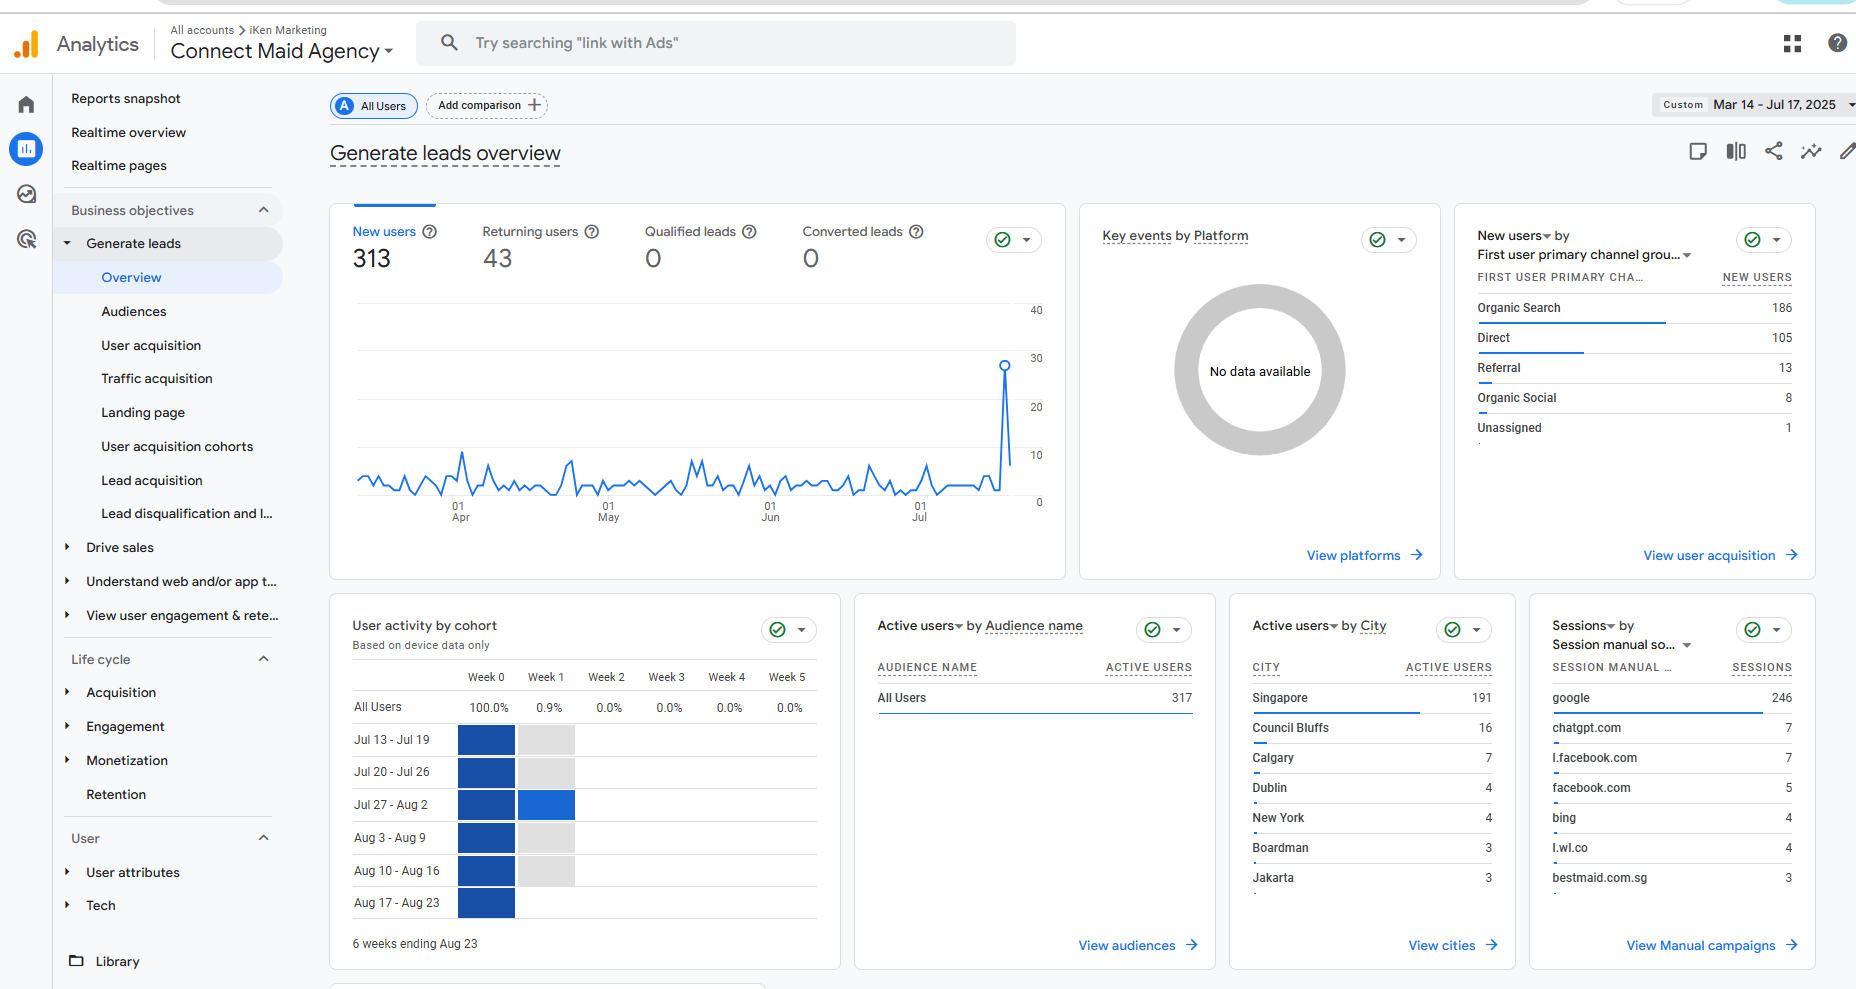
Task: Click the Google apps grid icon
Action: click(x=1792, y=43)
